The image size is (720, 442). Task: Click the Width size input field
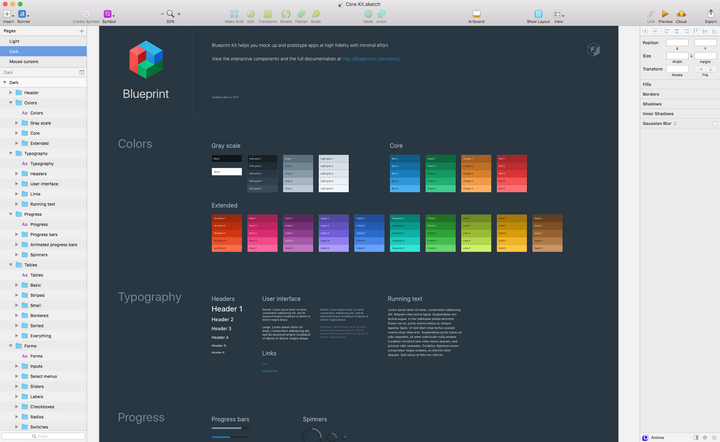(x=677, y=56)
